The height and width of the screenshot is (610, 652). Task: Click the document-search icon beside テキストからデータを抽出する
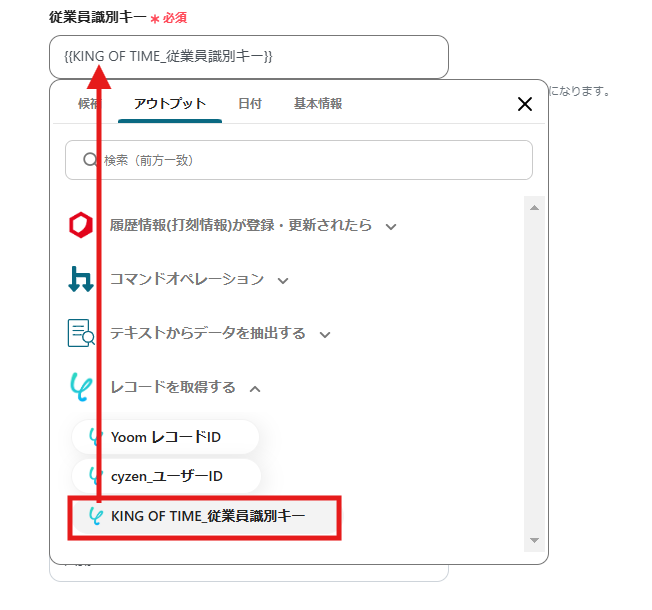click(81, 333)
